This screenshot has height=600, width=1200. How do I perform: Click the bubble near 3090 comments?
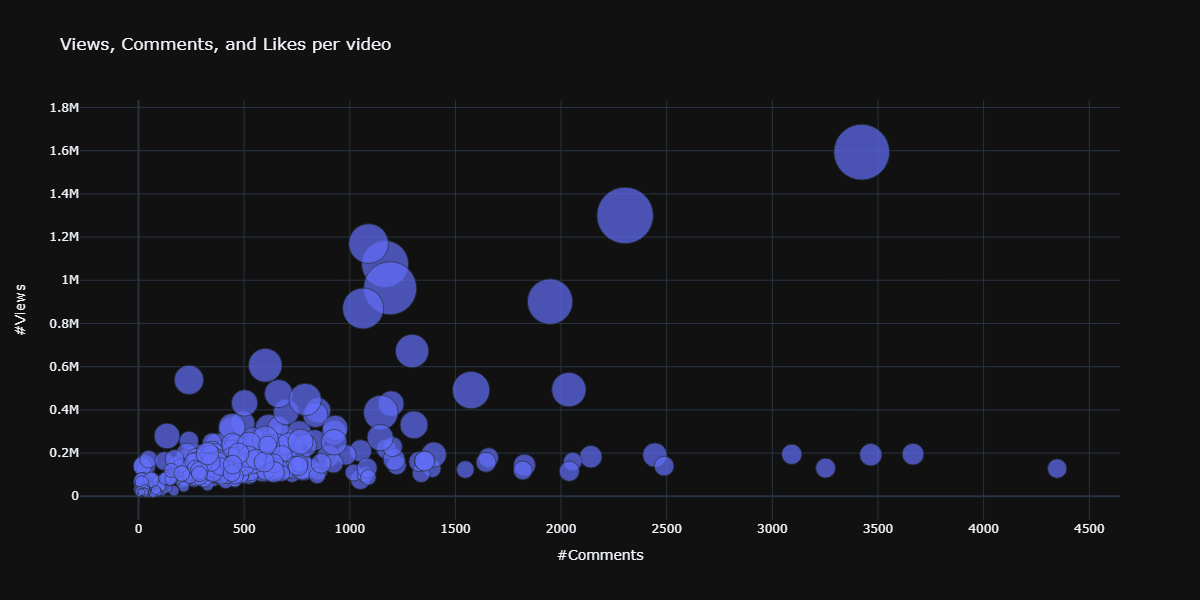[x=791, y=454]
